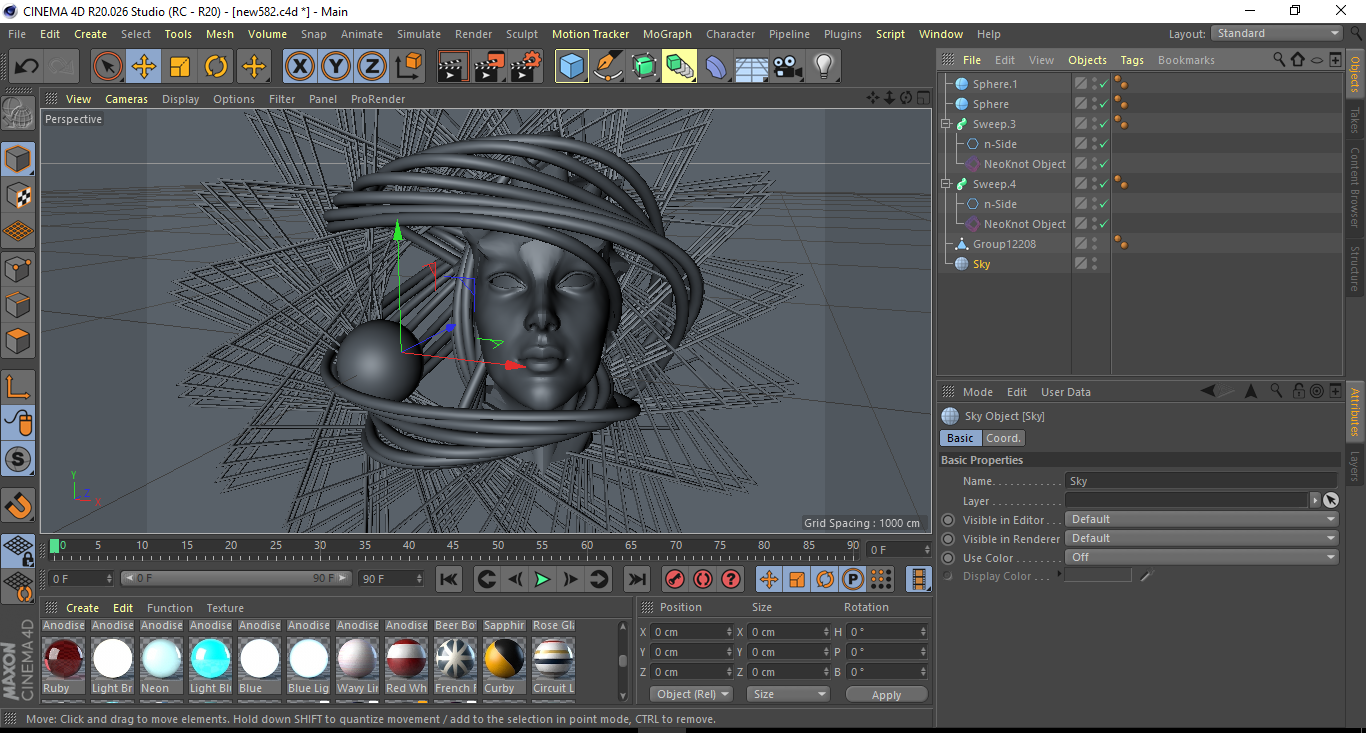Image resolution: width=1366 pixels, height=733 pixels.
Task: Click Render View clapperboard icon
Action: [454, 67]
